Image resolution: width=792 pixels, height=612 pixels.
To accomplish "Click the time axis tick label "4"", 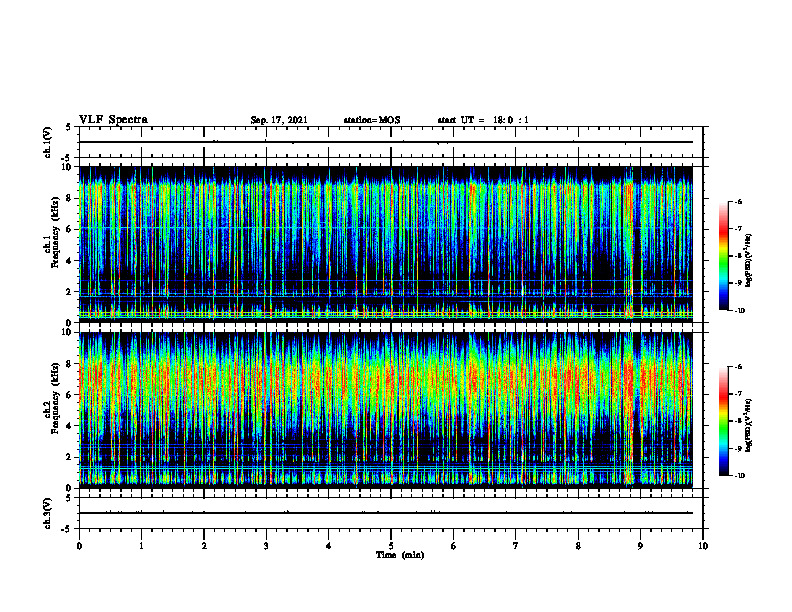I will click(x=329, y=546).
